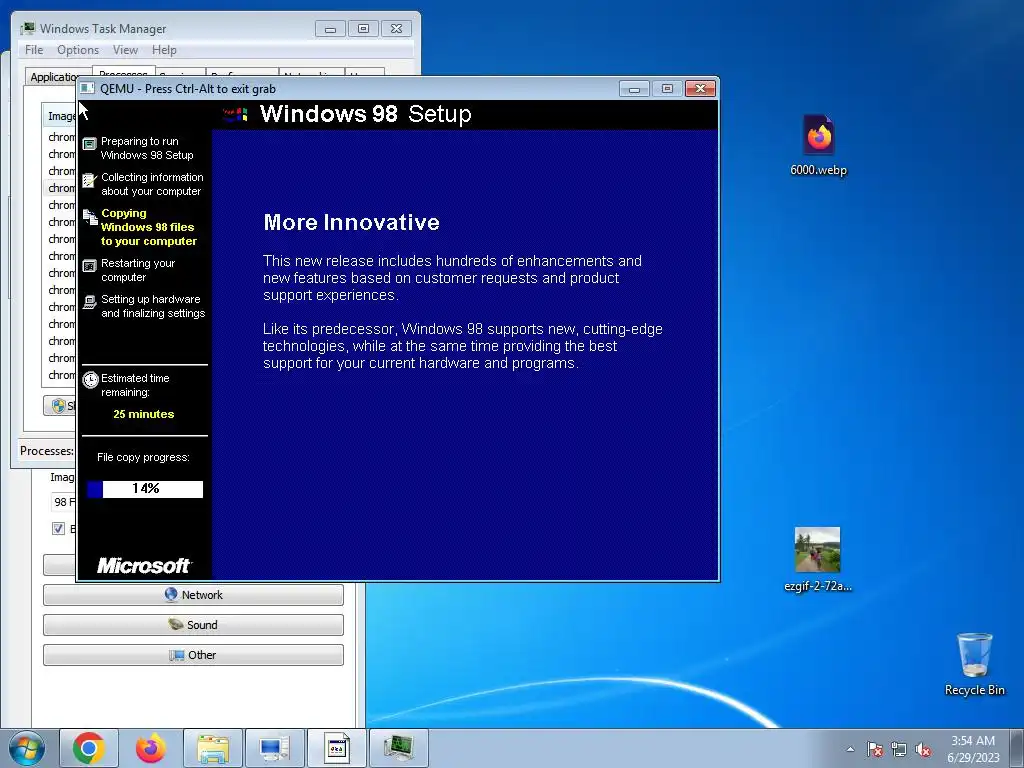
Task: Click the Preparing to run Setup step icon
Action: 89,144
